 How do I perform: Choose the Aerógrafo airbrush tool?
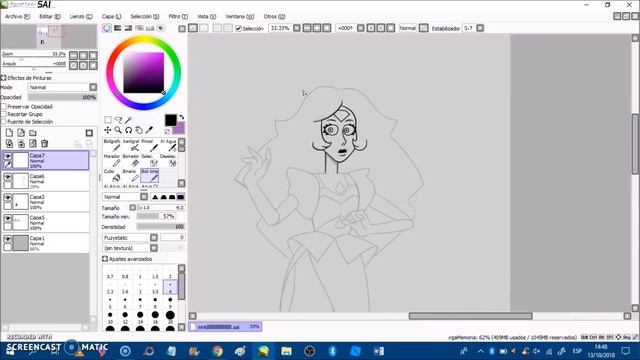[131, 145]
